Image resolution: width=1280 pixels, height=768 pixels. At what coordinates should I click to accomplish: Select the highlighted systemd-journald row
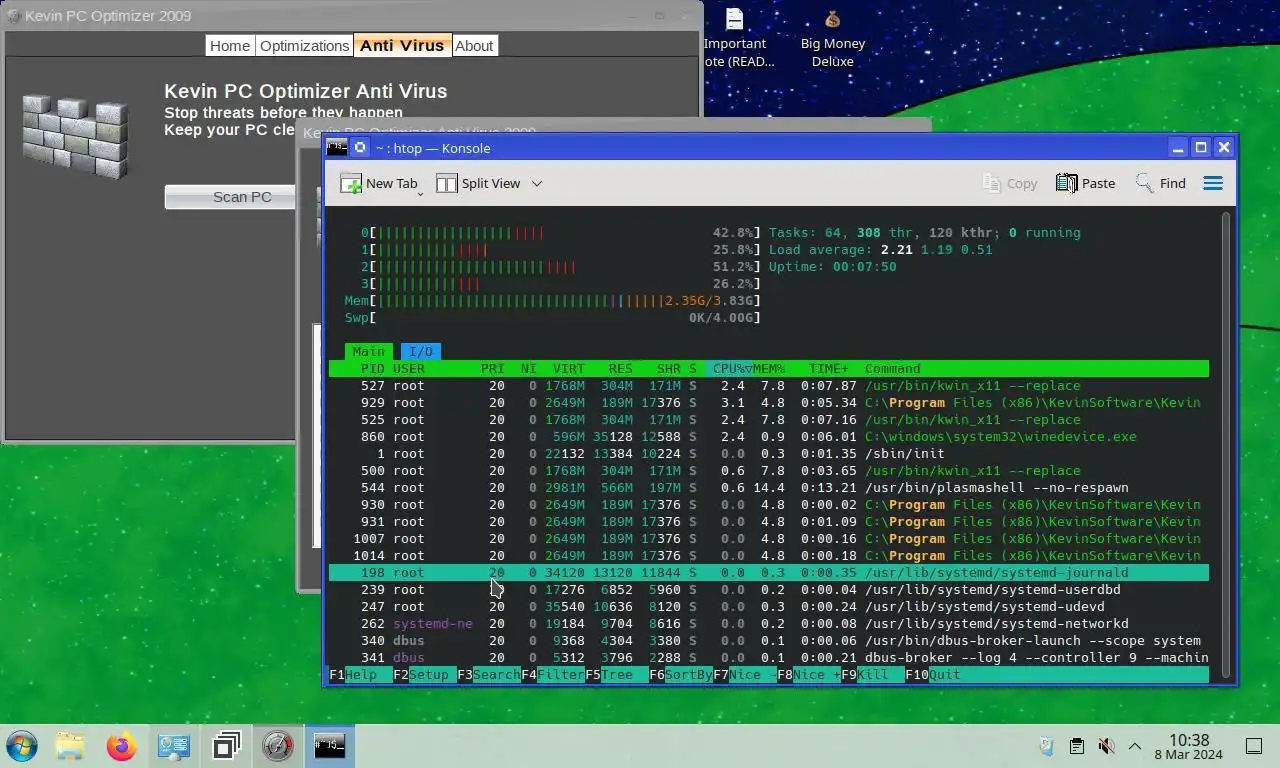(x=769, y=572)
